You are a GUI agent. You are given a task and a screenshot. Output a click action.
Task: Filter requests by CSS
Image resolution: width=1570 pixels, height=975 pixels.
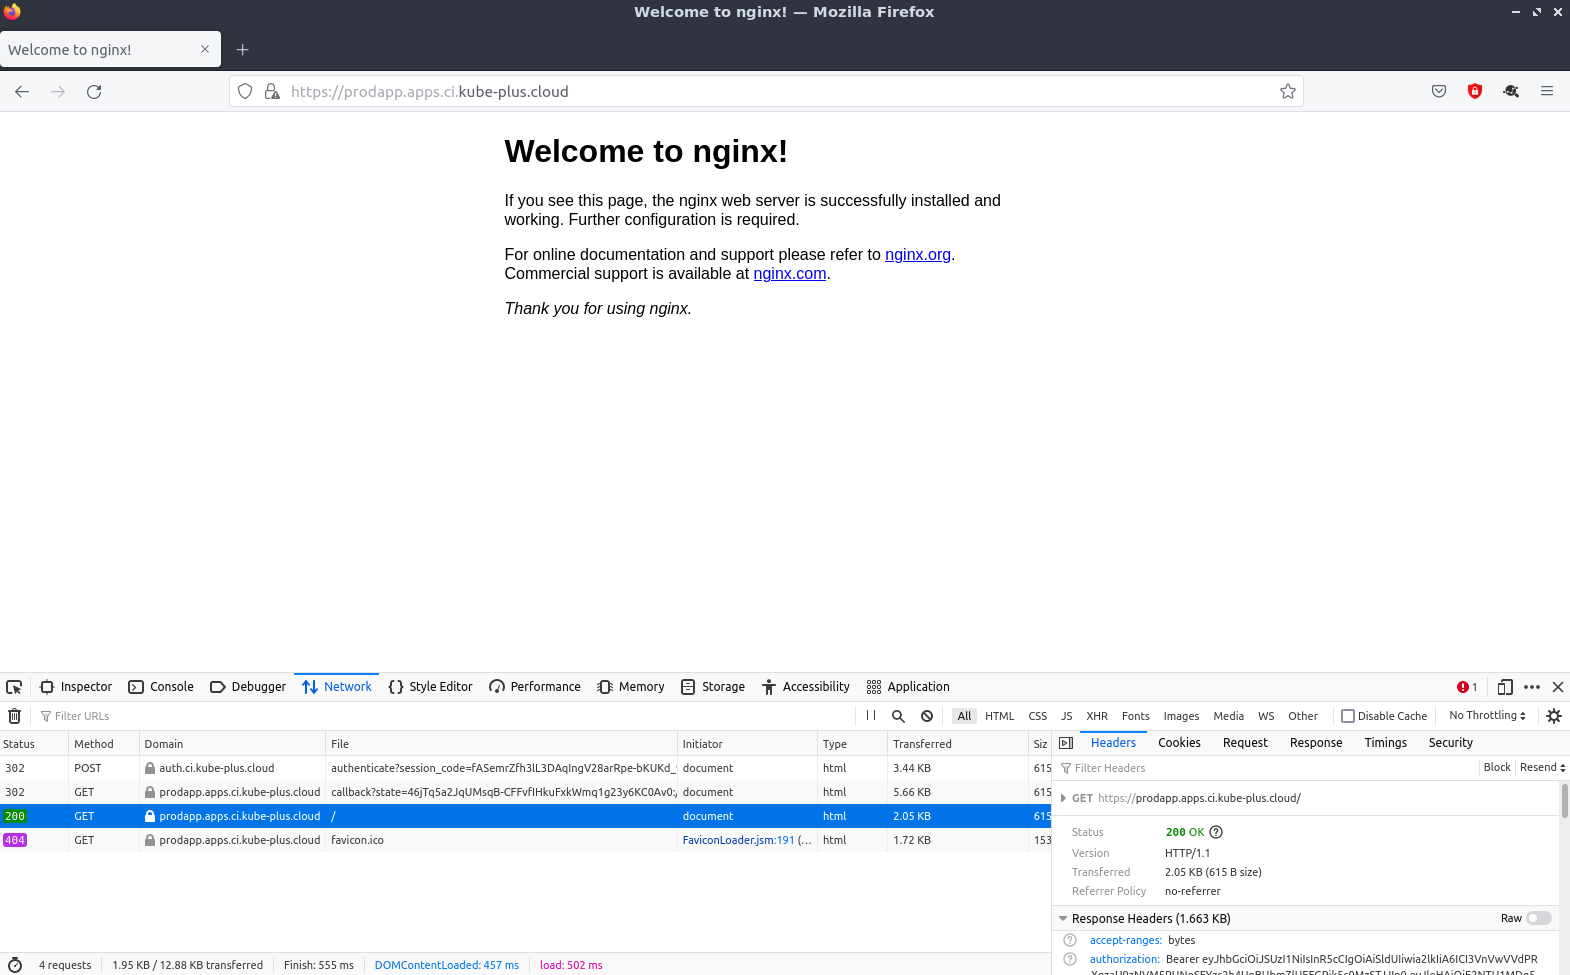[x=1038, y=716]
